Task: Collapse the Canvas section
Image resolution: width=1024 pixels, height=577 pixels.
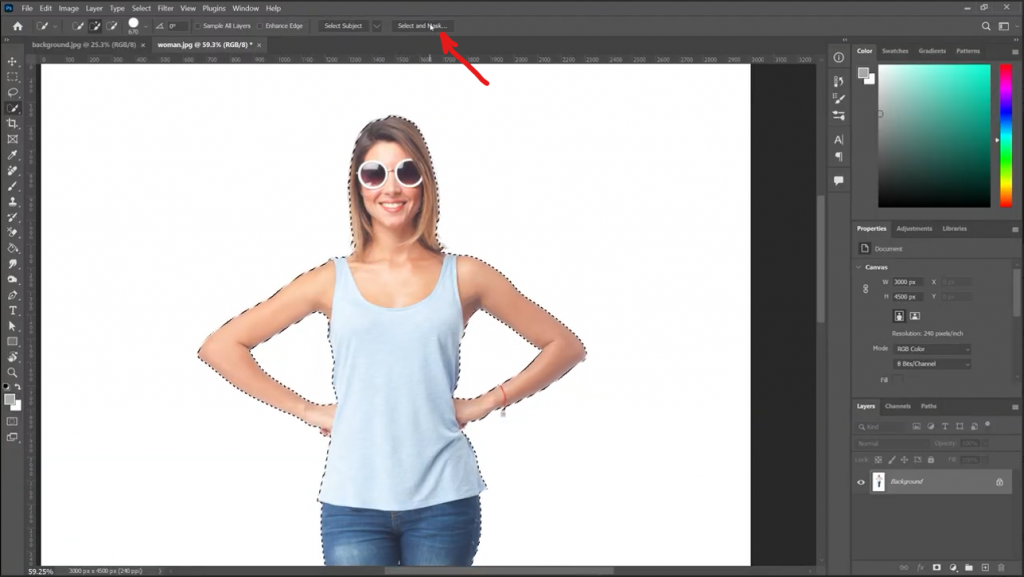Action: 859,267
